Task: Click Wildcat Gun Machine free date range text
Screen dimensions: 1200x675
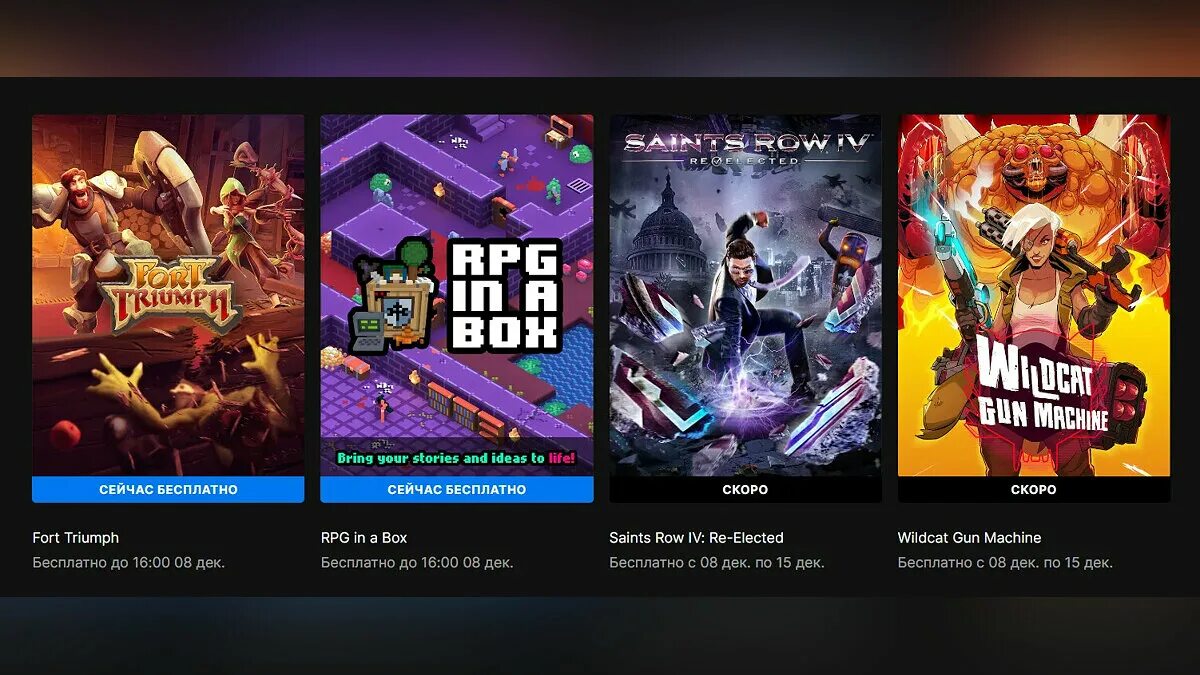Action: tap(1005, 563)
